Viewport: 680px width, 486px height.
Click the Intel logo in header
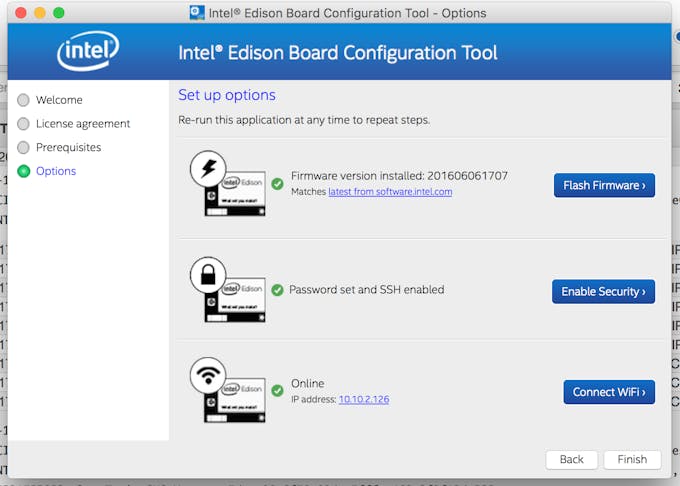point(88,51)
